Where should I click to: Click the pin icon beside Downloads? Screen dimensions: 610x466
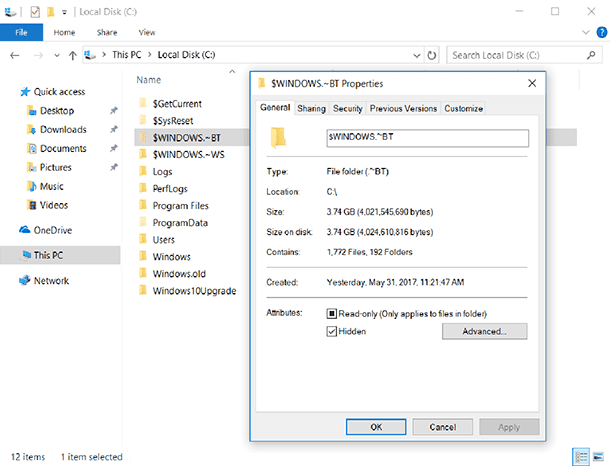coord(114,130)
